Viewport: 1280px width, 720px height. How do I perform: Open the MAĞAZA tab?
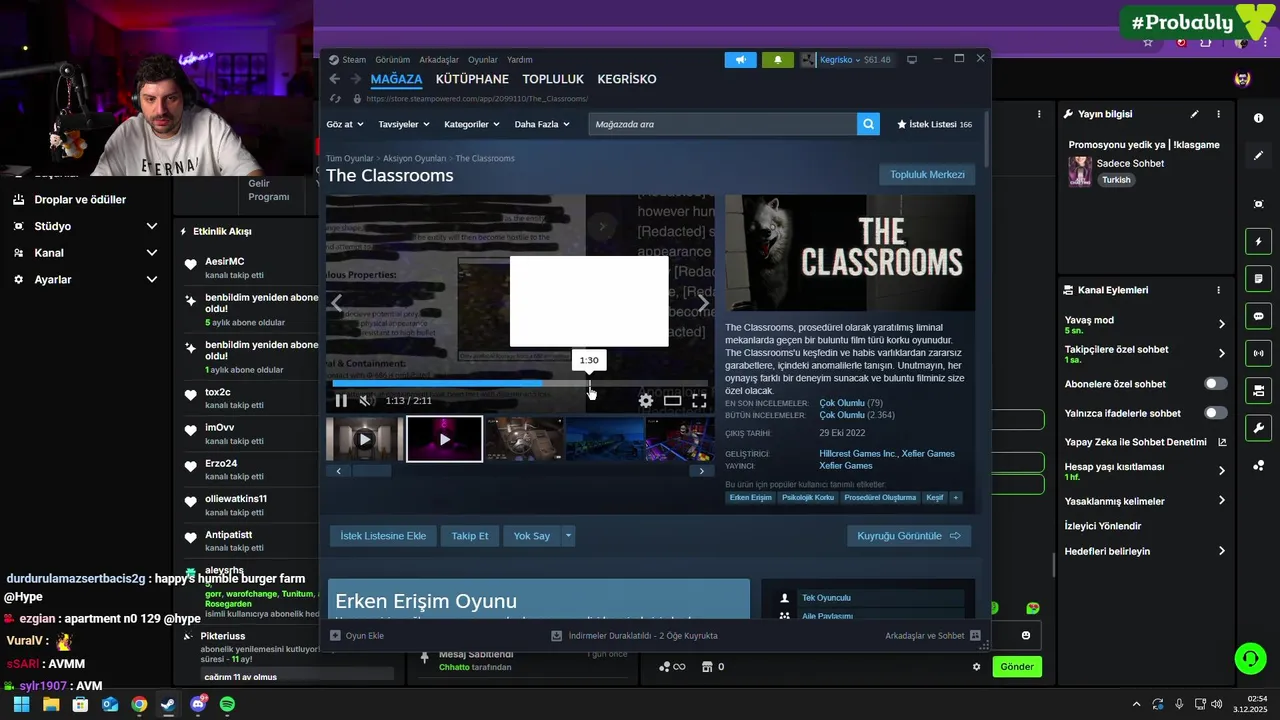coord(396,79)
